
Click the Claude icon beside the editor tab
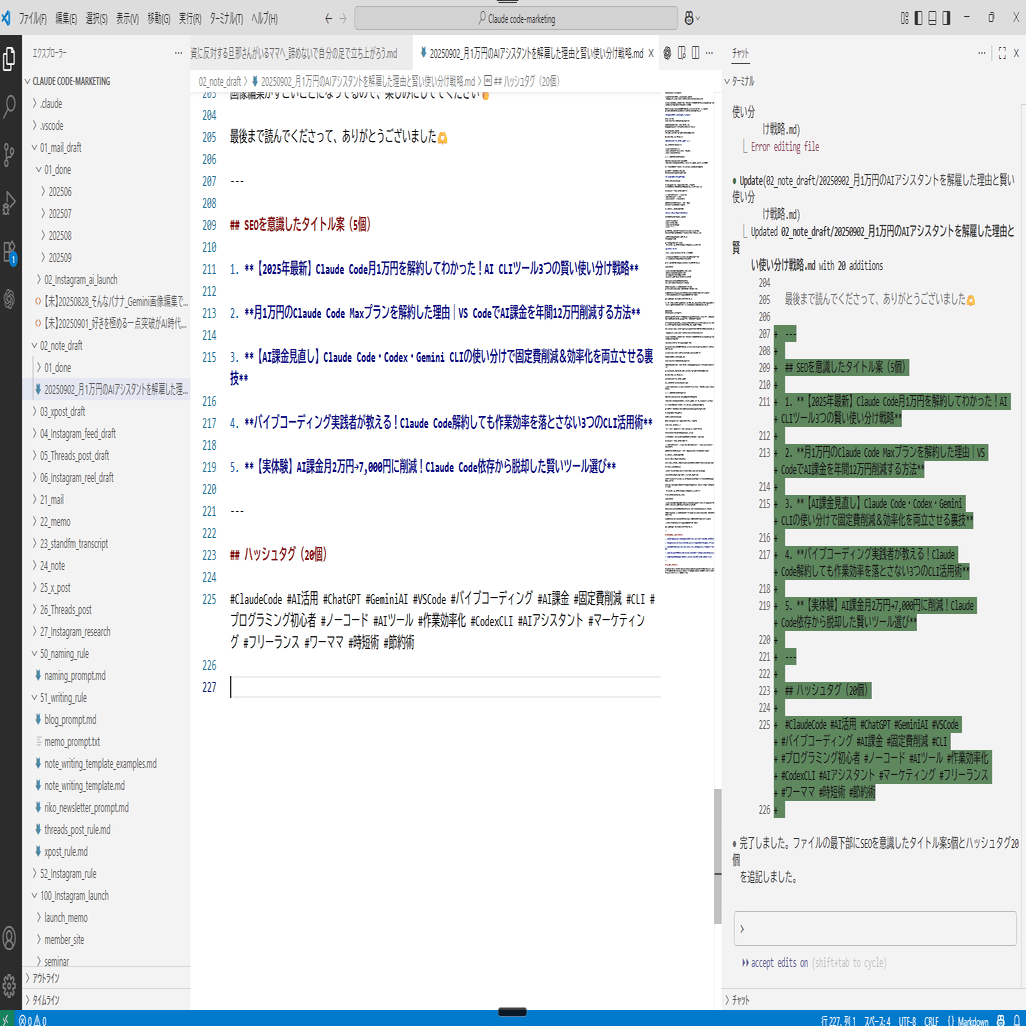coord(666,52)
